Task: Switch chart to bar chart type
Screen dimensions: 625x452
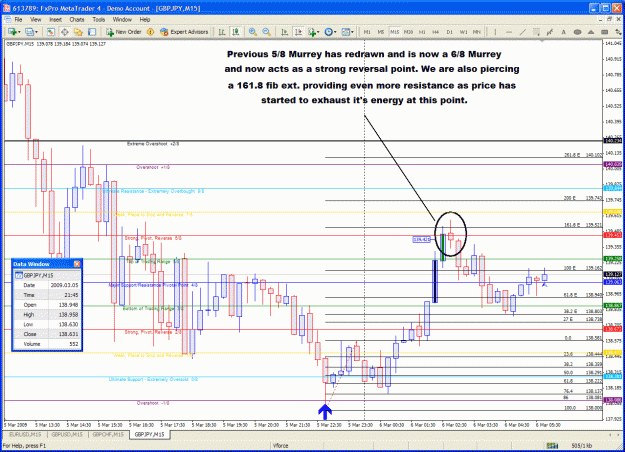Action: pos(222,32)
